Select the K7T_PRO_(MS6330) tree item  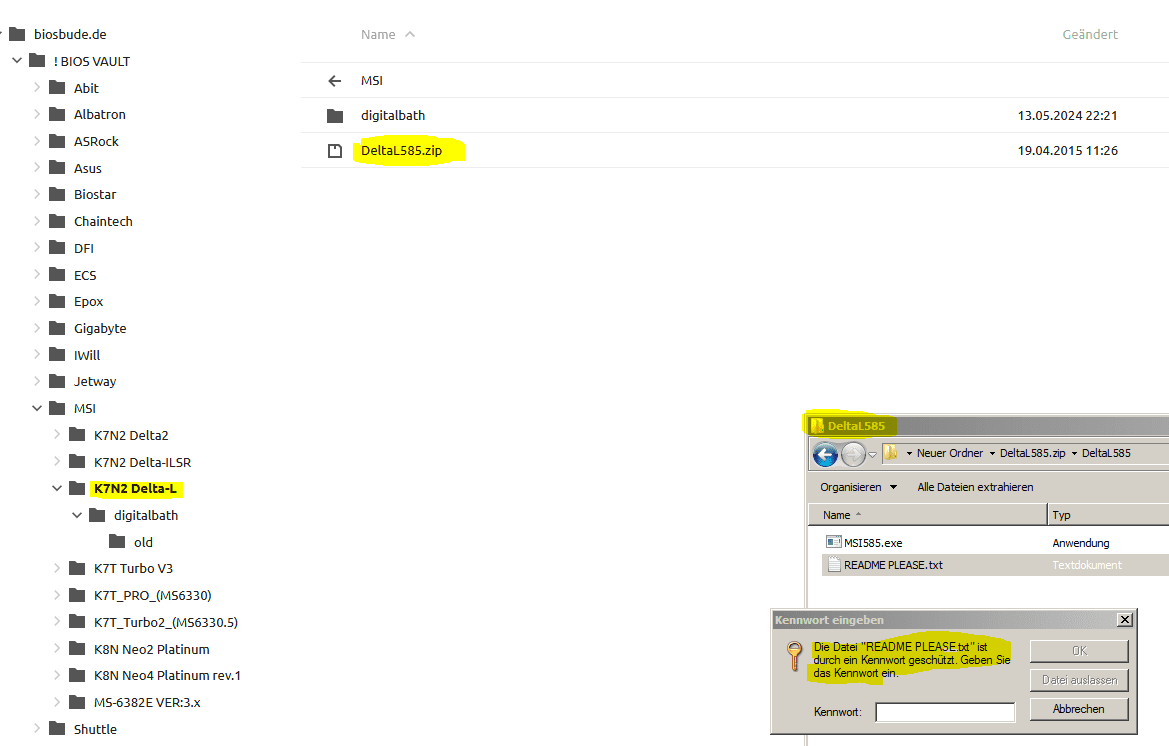point(153,595)
